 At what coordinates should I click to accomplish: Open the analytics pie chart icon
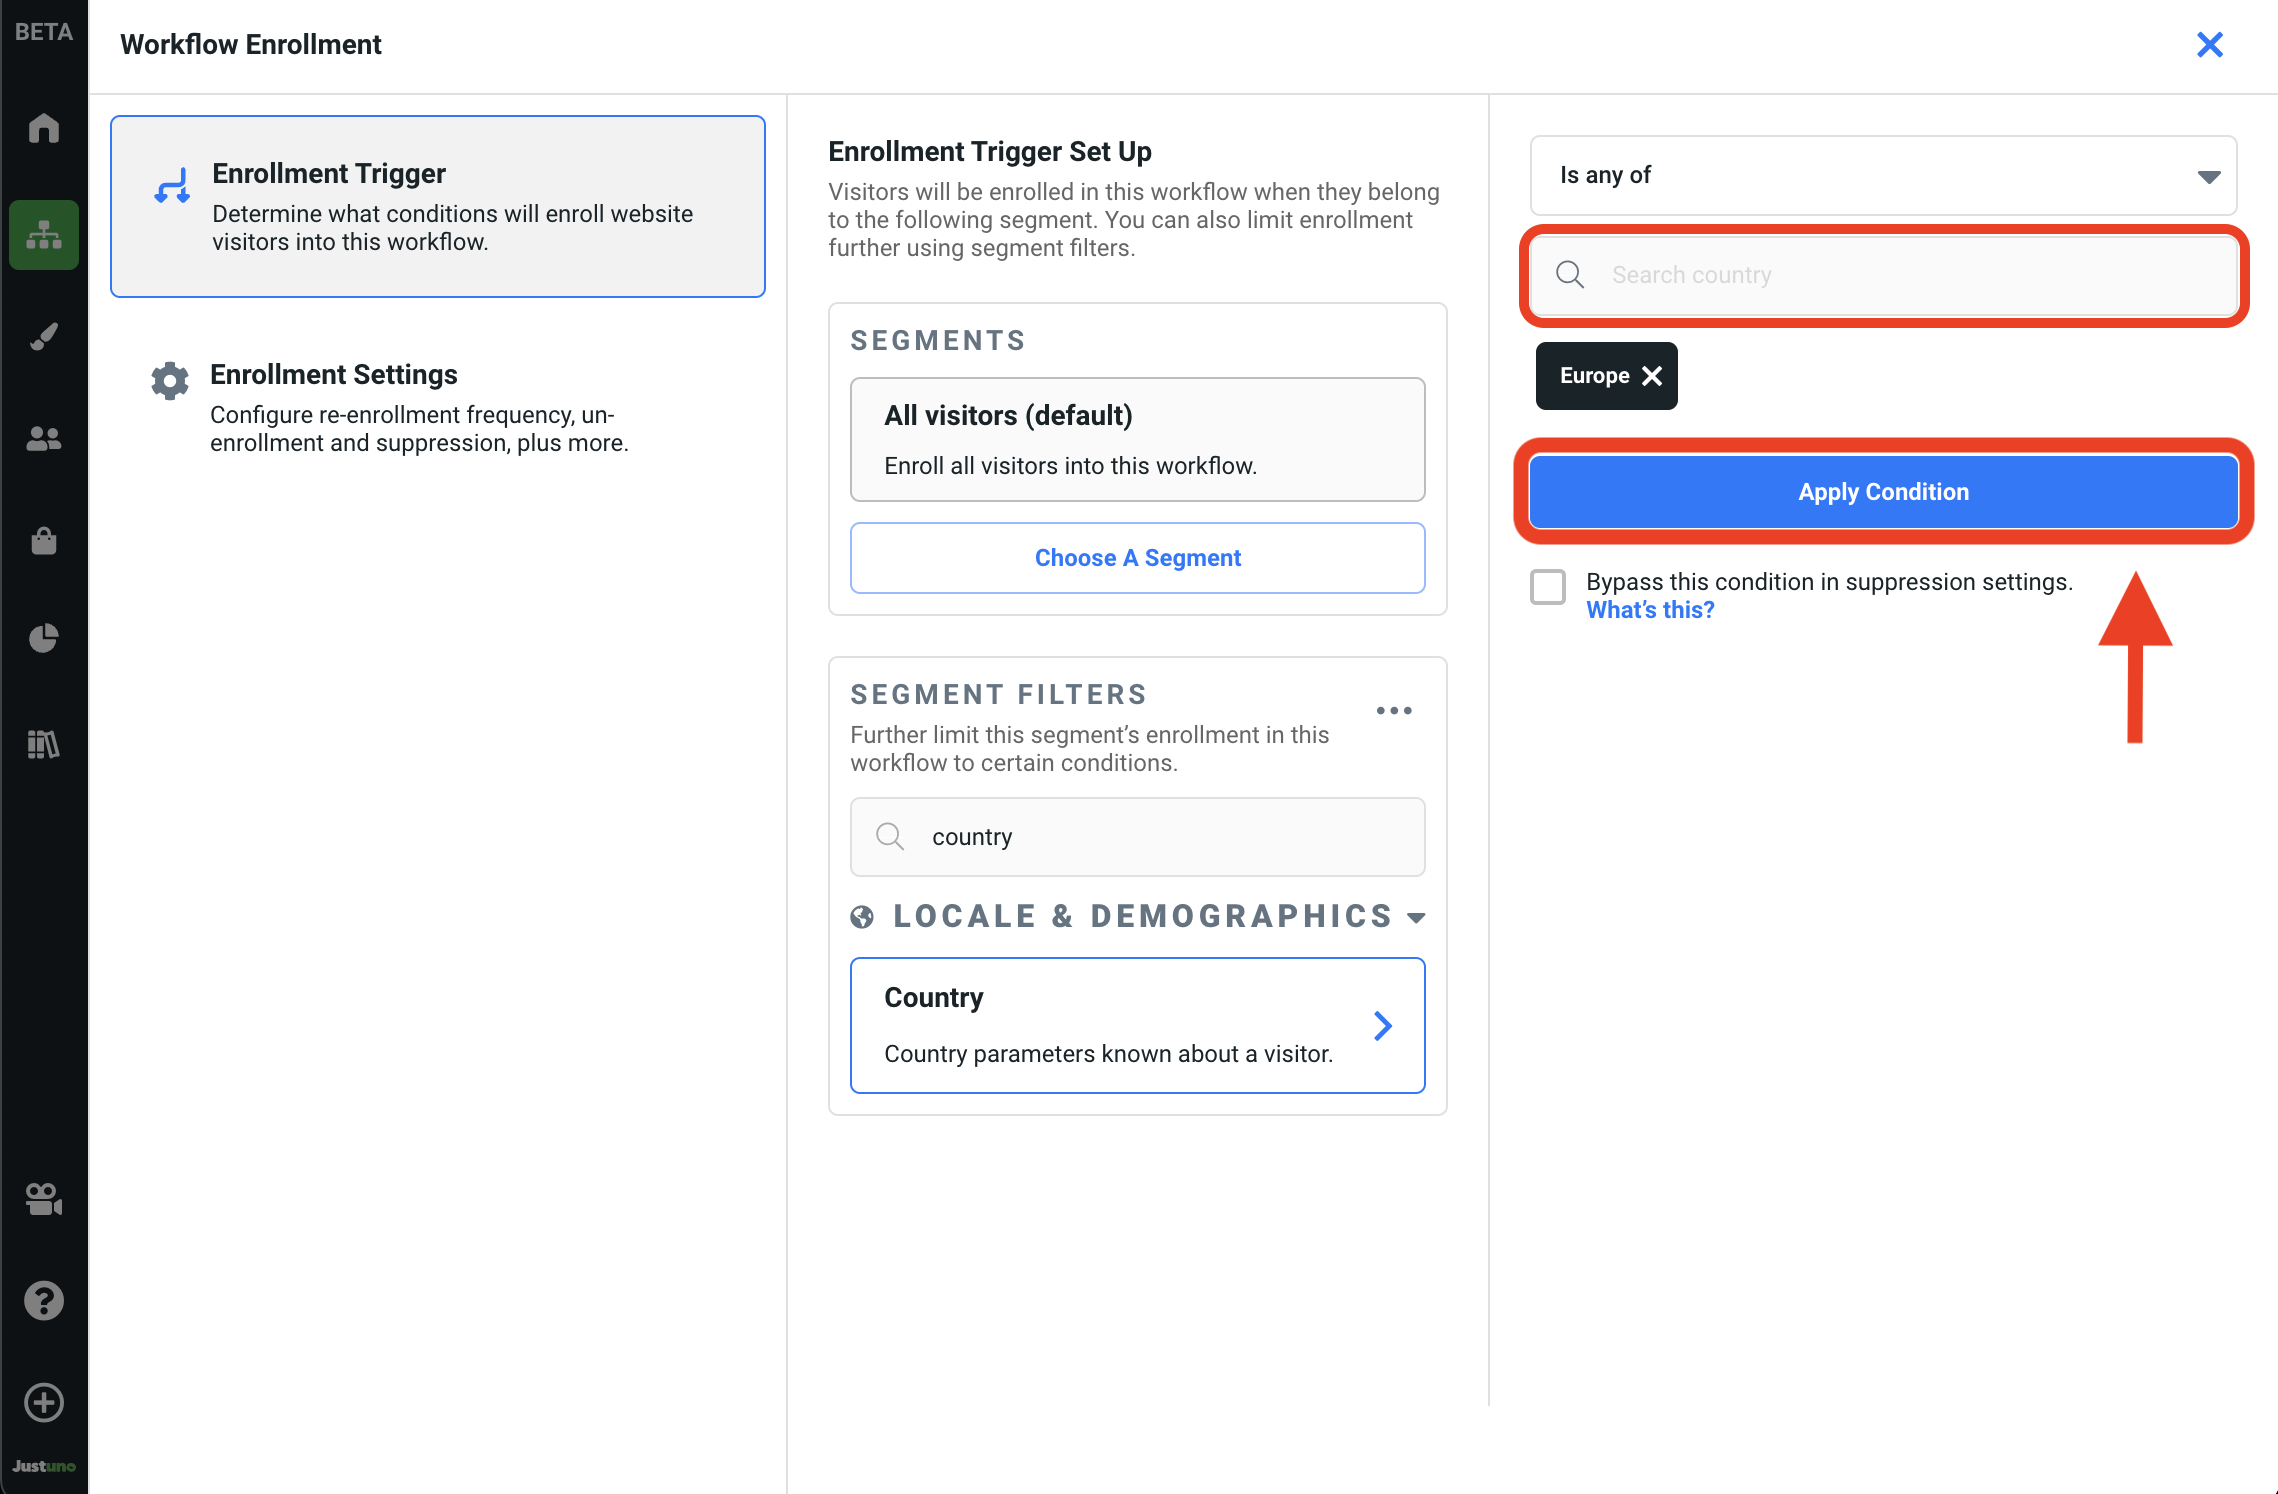(x=44, y=638)
